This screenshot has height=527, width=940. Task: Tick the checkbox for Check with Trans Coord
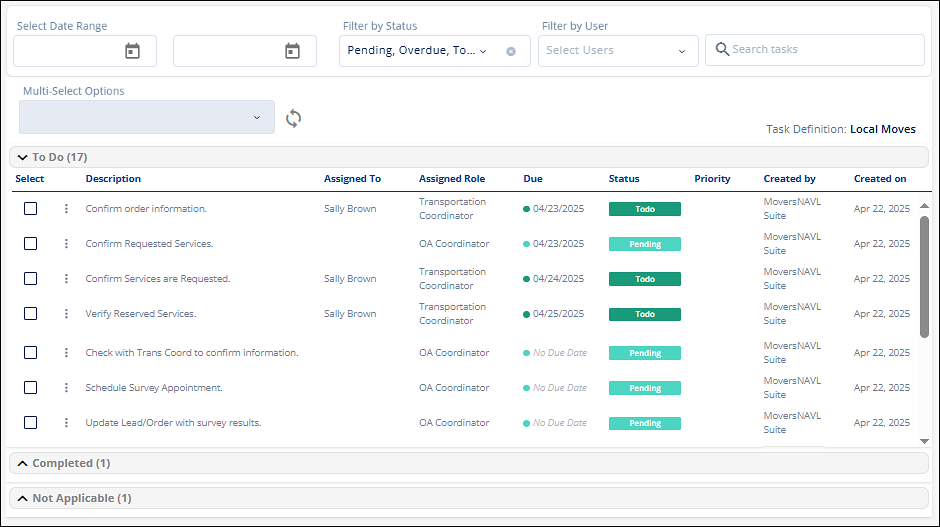click(x=31, y=353)
